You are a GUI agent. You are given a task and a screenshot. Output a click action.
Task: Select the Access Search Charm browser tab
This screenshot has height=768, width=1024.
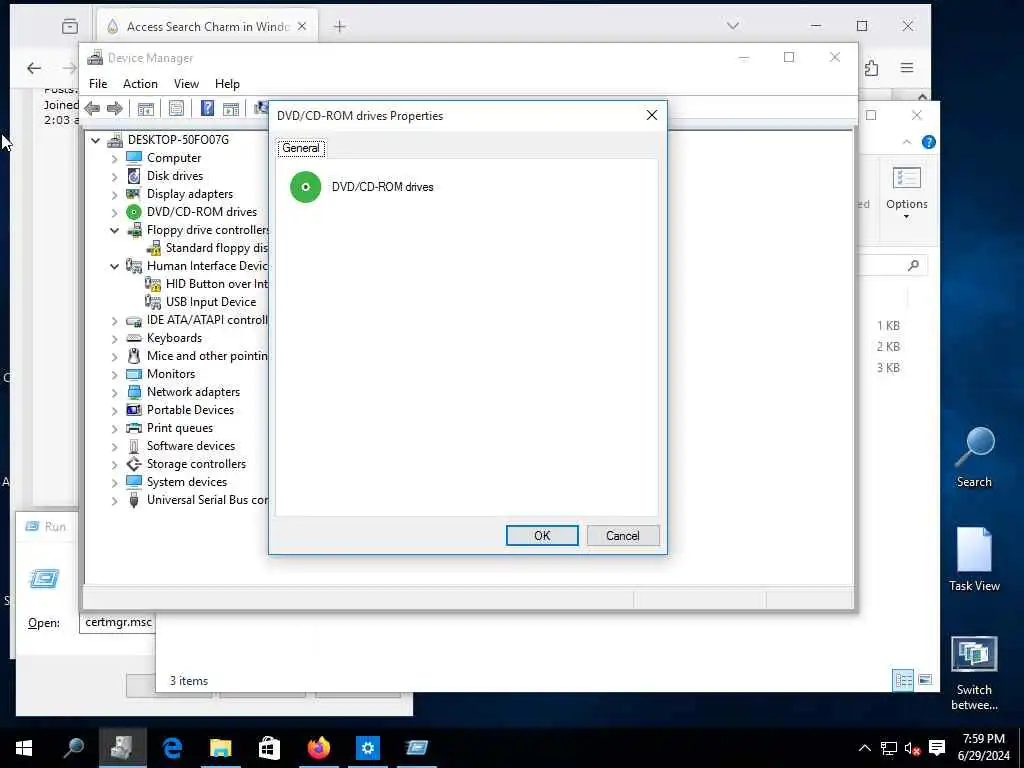pos(207,27)
